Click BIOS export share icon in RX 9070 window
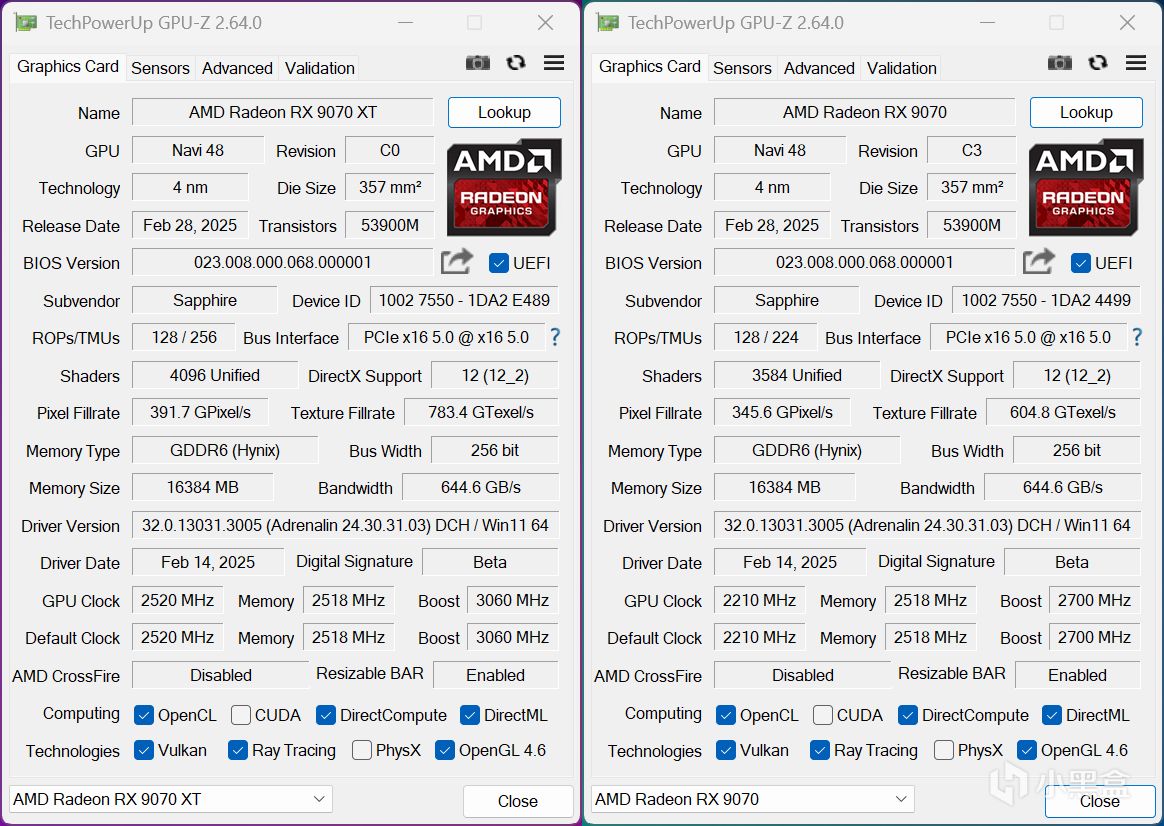This screenshot has width=1164, height=826. click(x=1039, y=262)
